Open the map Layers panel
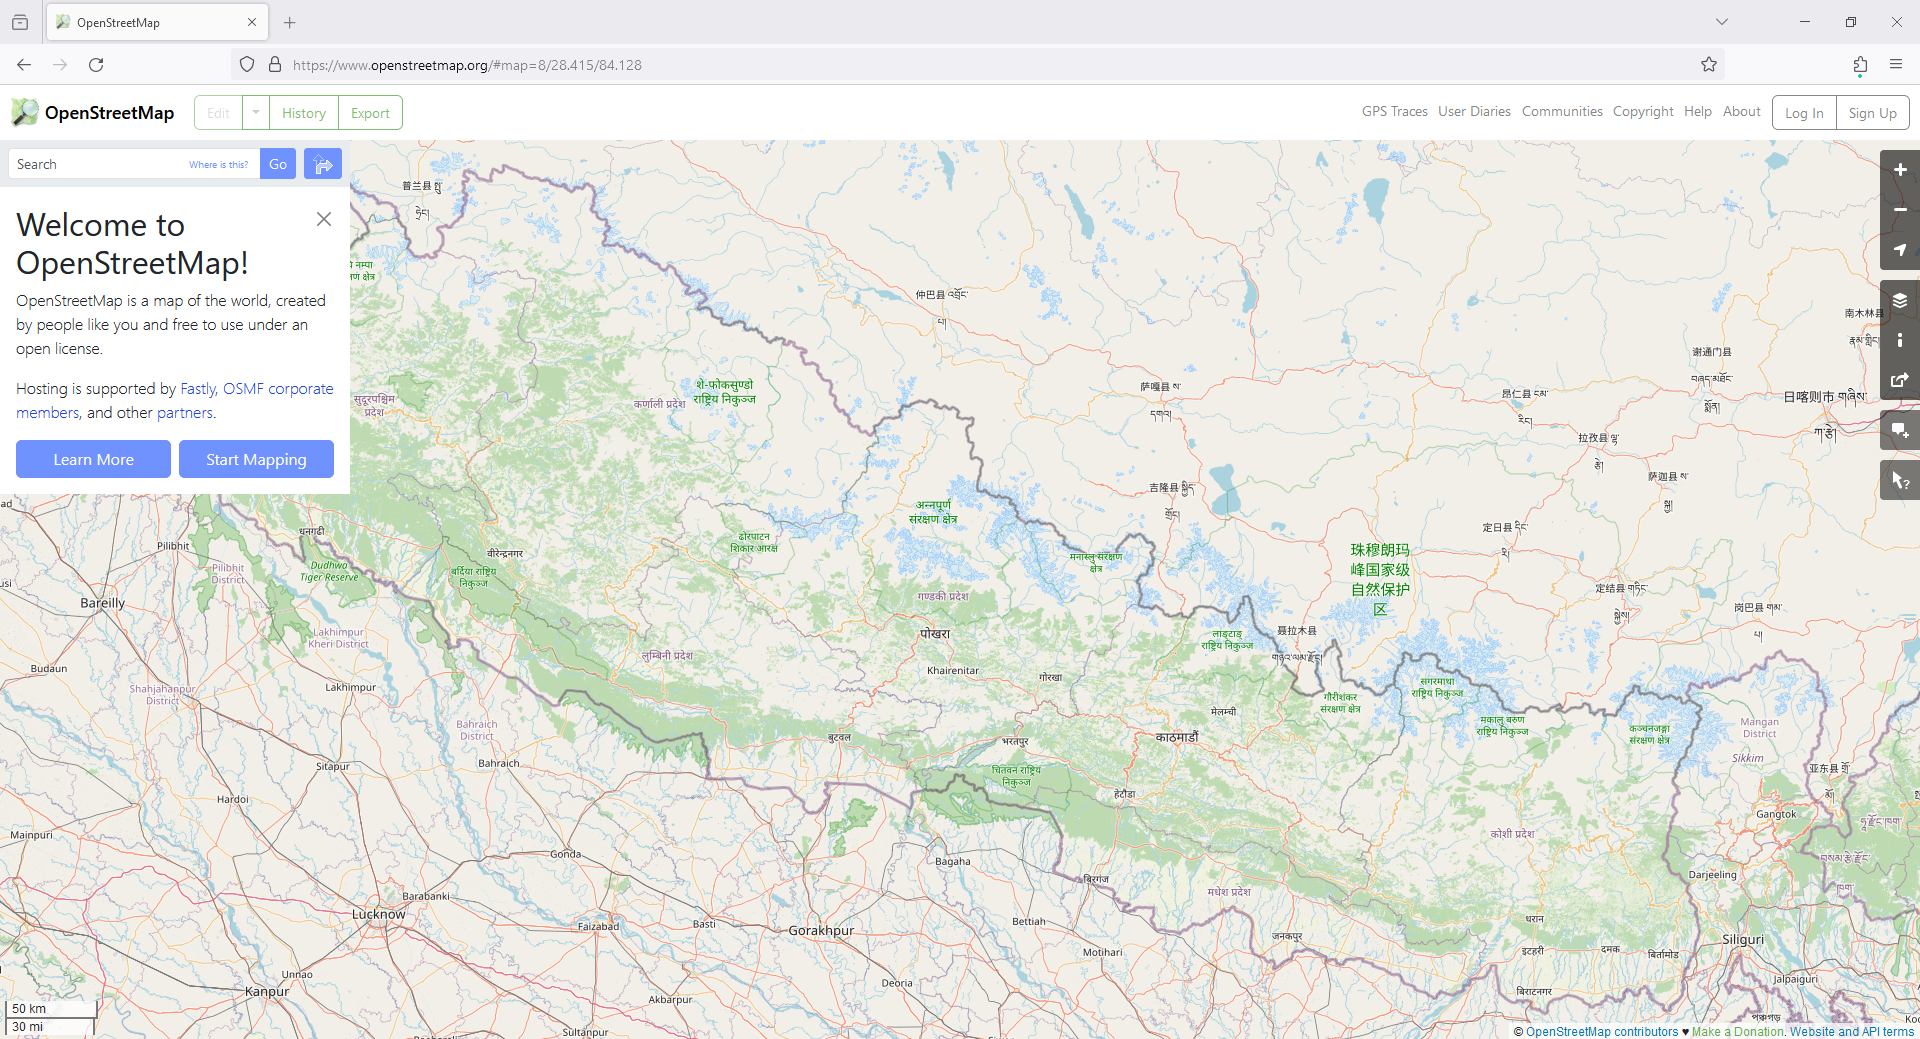Screen dimensions: 1920x1039 (1900, 300)
